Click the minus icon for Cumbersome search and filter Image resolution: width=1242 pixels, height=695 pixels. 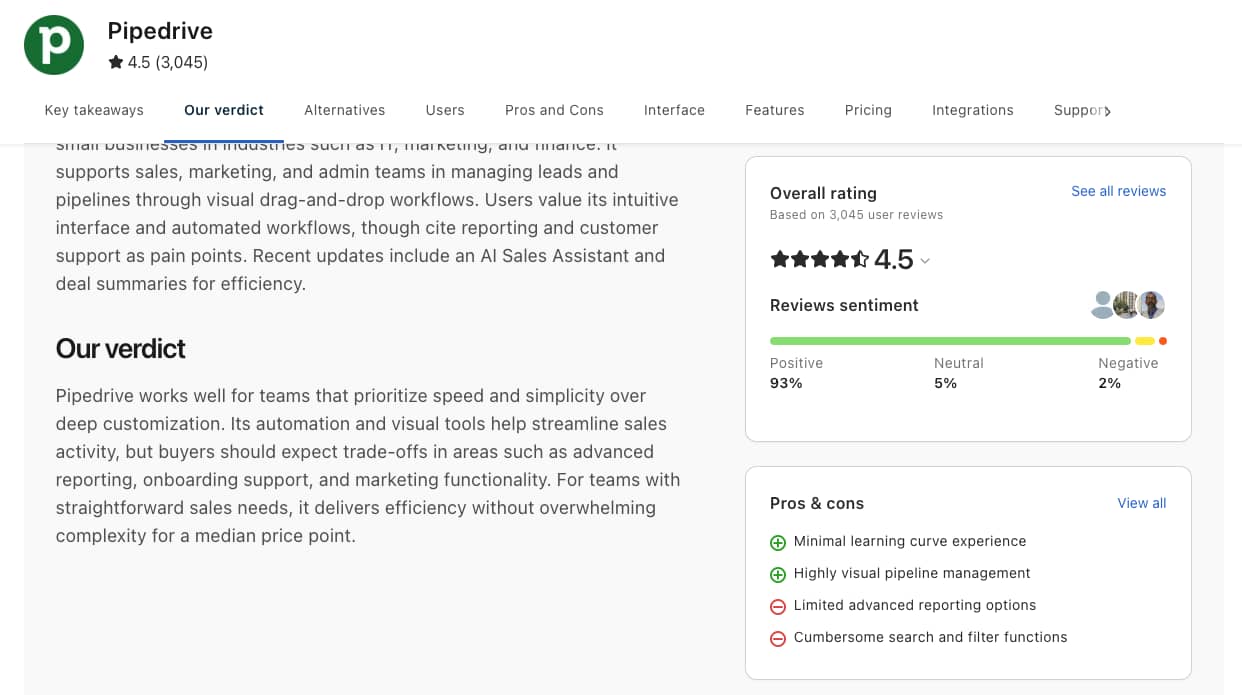pos(778,638)
